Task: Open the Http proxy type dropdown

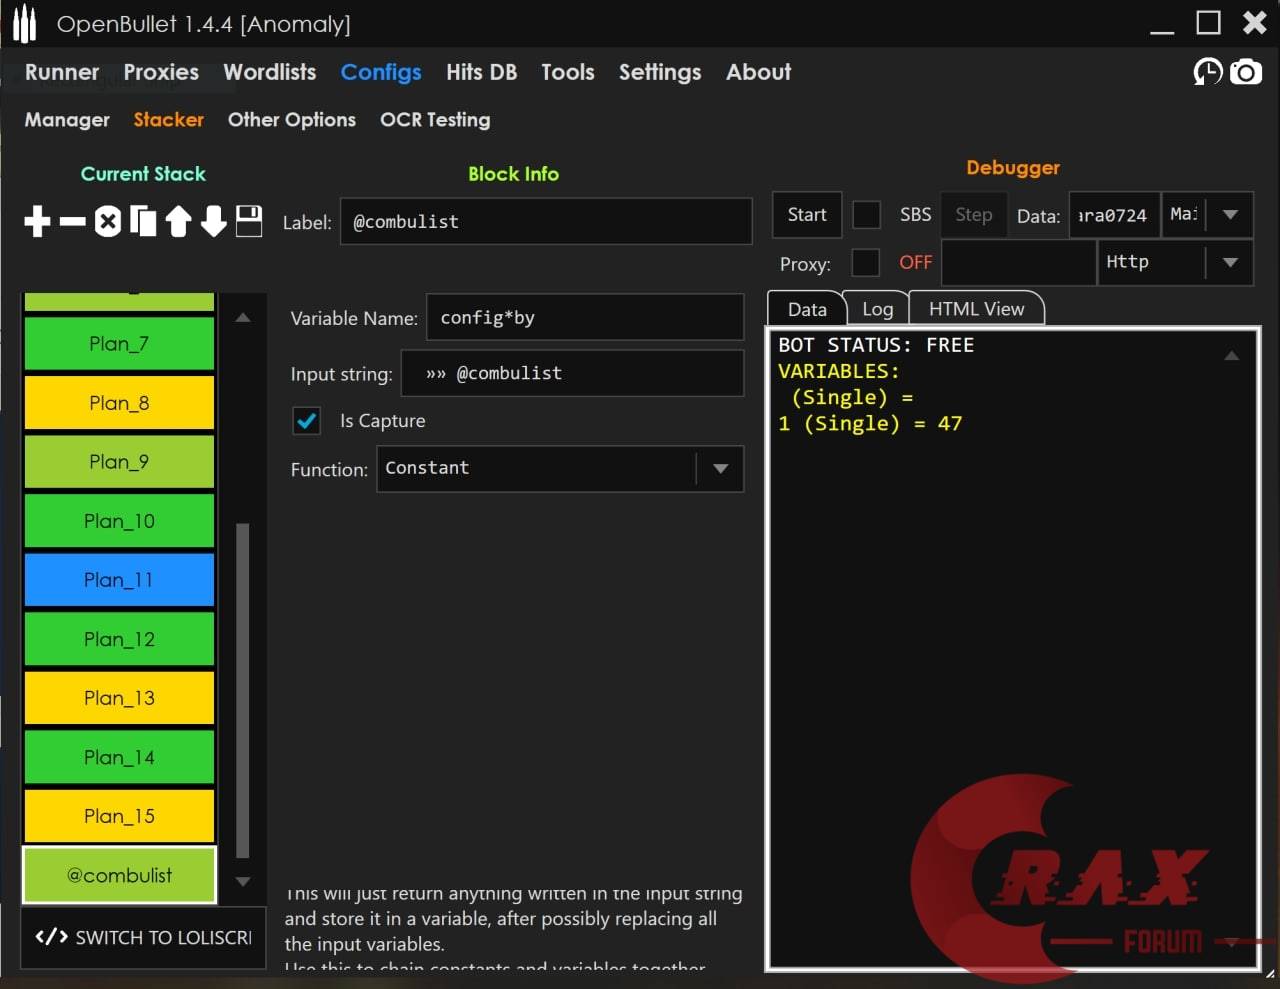Action: 1175,263
